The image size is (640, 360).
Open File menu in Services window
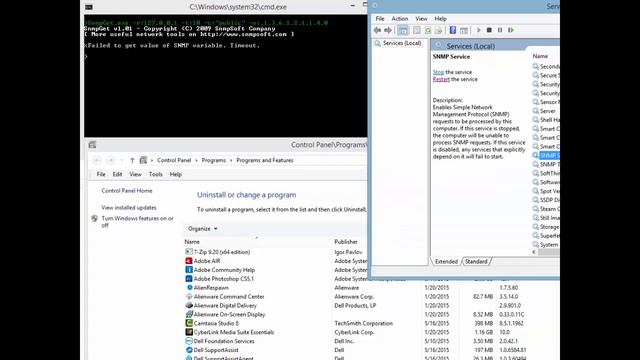point(380,19)
